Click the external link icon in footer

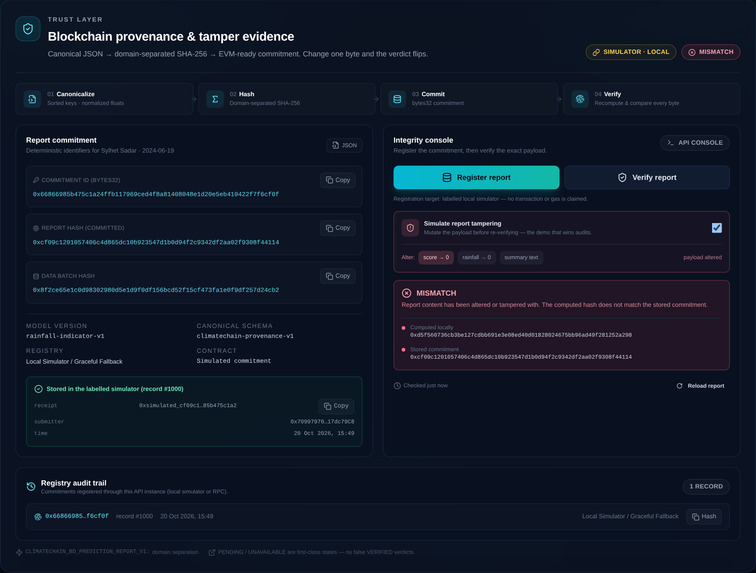pyautogui.click(x=212, y=552)
